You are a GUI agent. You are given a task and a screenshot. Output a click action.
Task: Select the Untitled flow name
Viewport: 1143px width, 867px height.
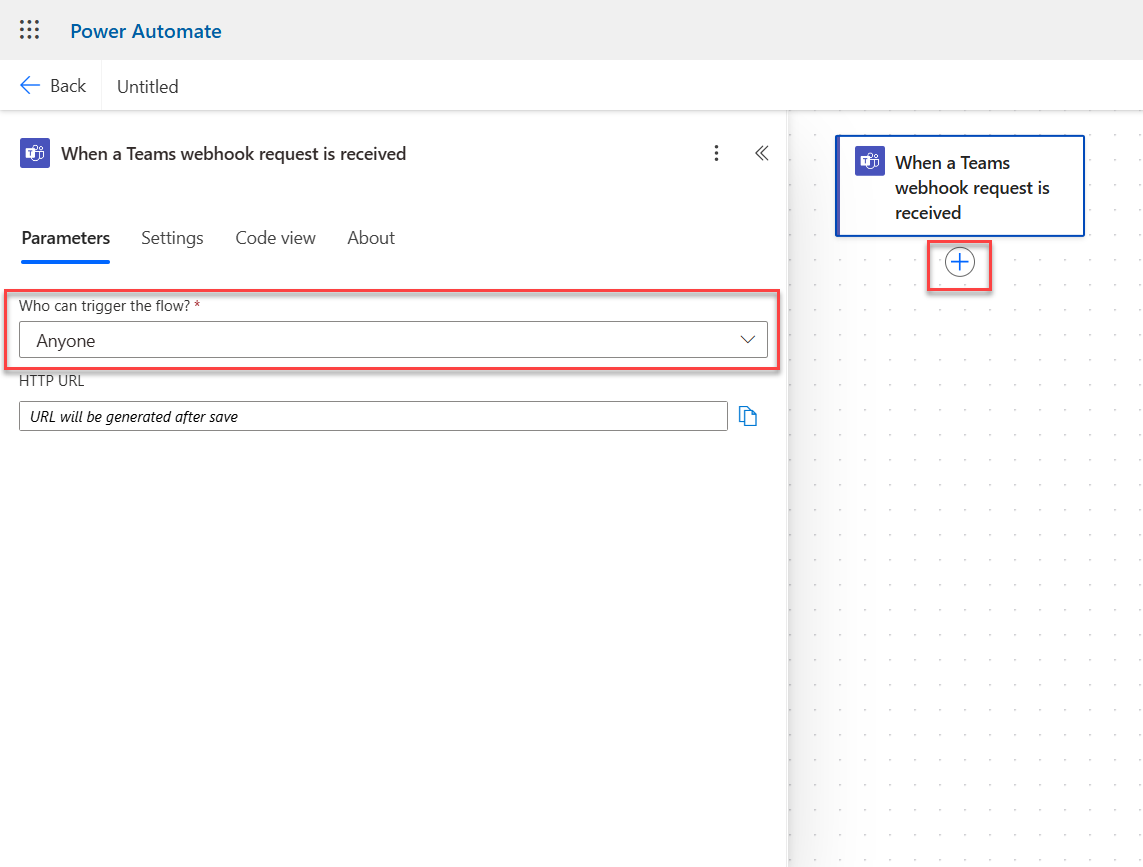[148, 87]
